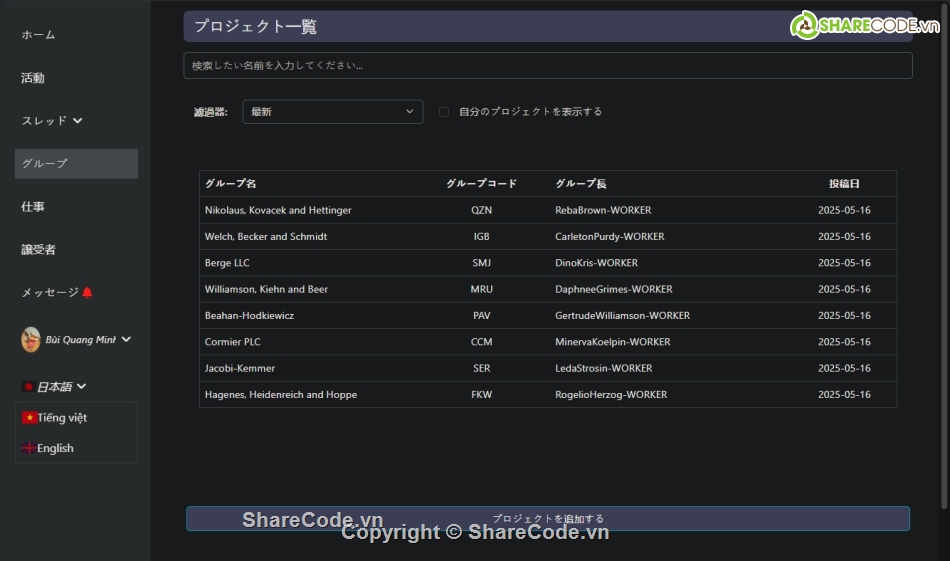The image size is (950, 561).
Task: Click the 投稿日 column header
Action: tap(844, 184)
